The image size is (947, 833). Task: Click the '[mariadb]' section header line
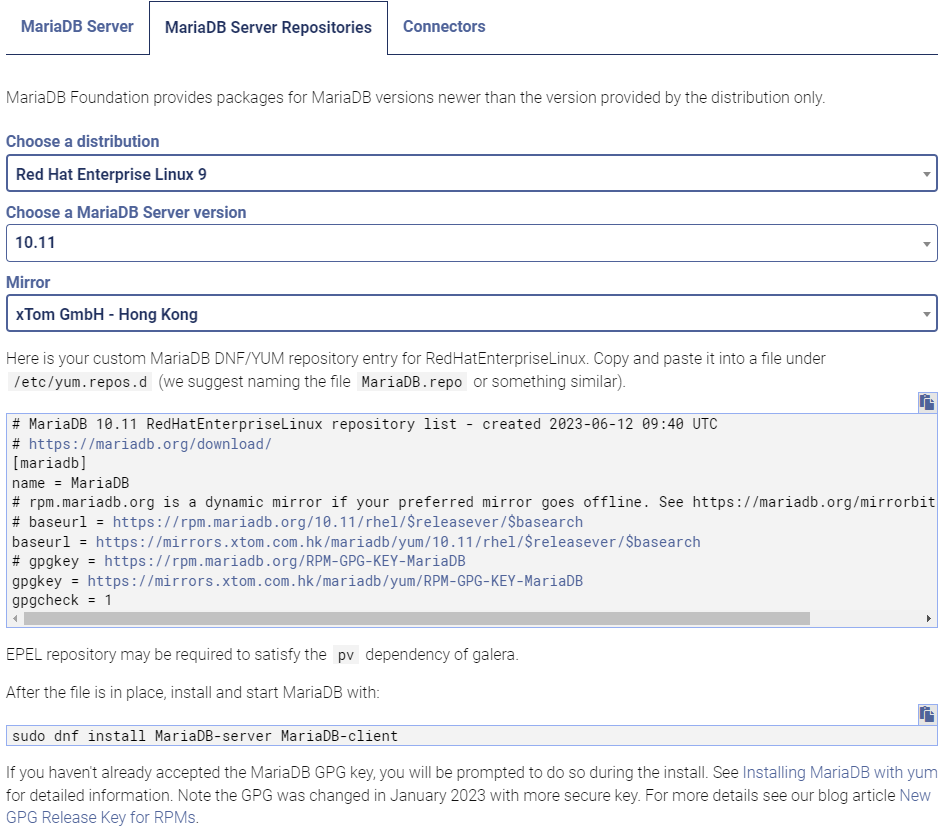(x=50, y=463)
